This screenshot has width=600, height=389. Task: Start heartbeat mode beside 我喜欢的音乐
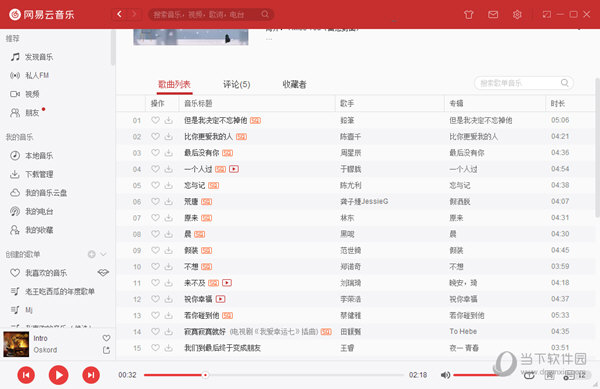pos(103,273)
